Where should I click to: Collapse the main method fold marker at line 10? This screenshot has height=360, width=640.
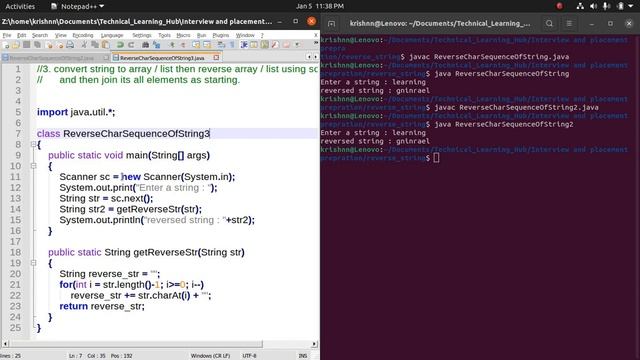point(33,166)
